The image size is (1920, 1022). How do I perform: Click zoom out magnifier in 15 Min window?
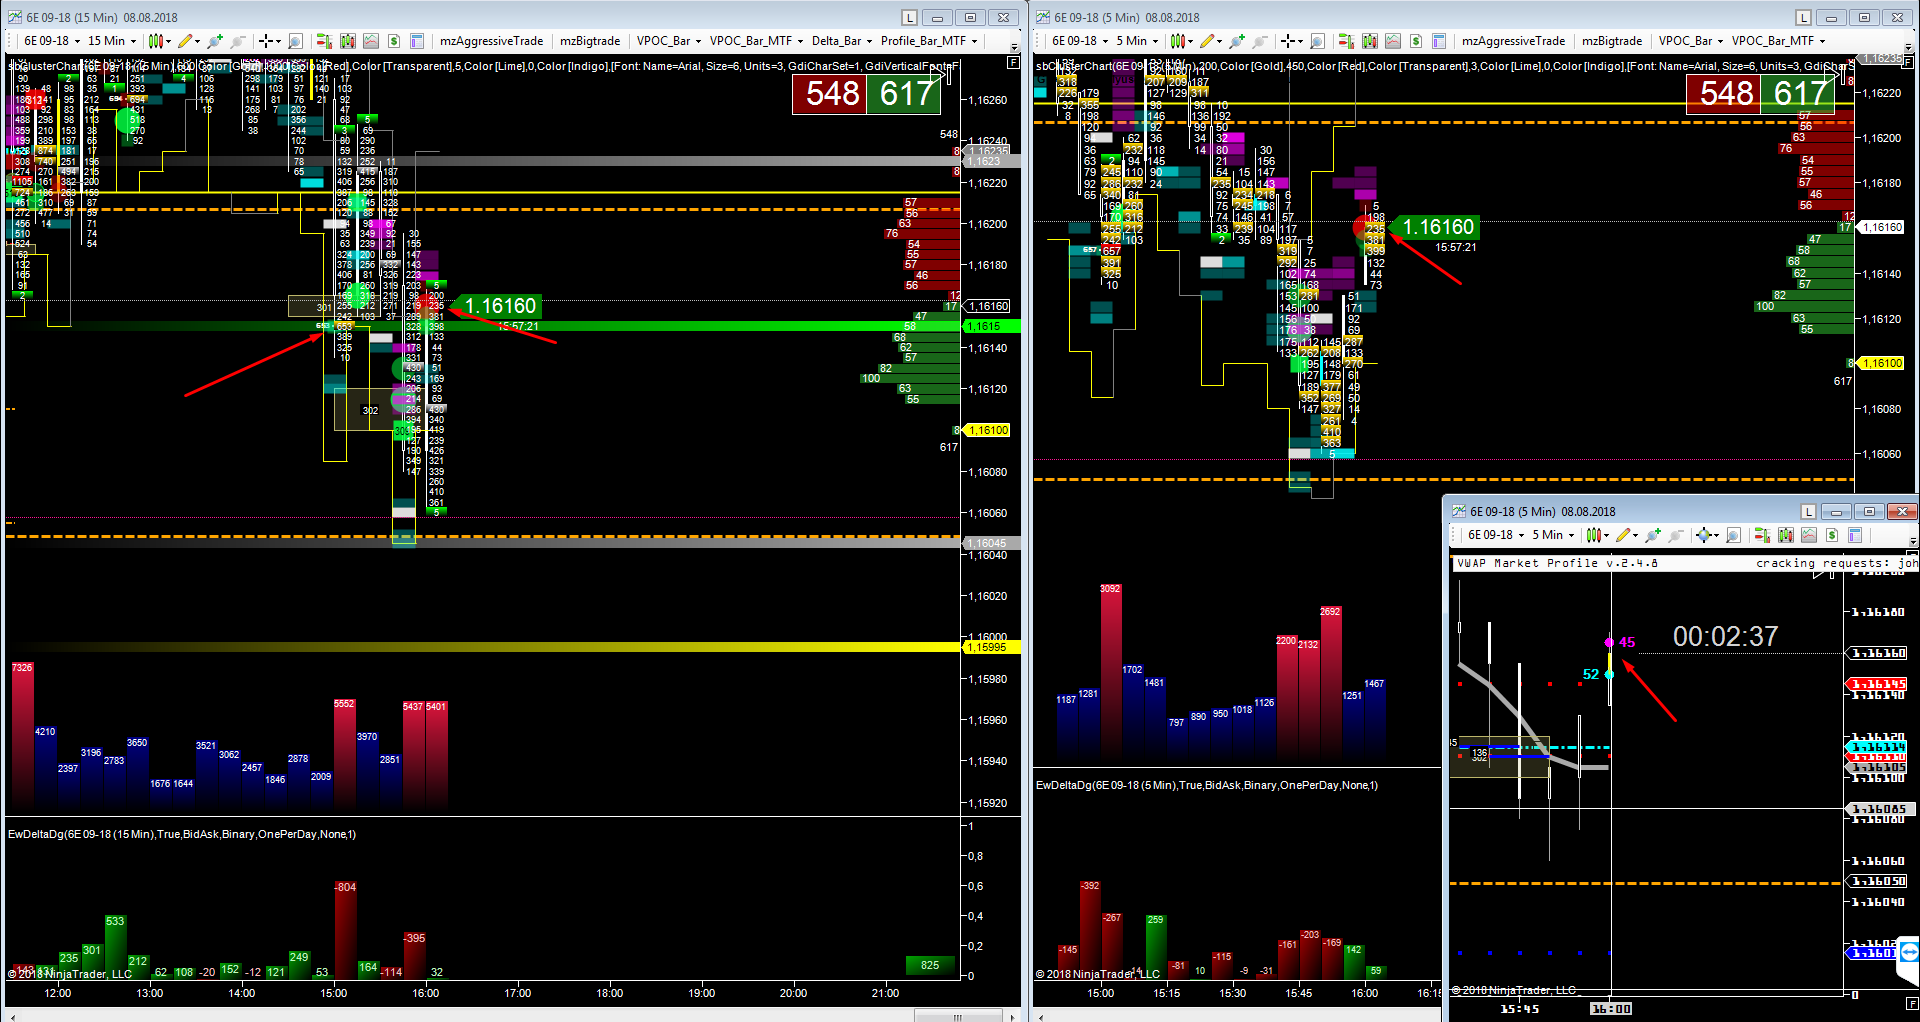[x=237, y=41]
